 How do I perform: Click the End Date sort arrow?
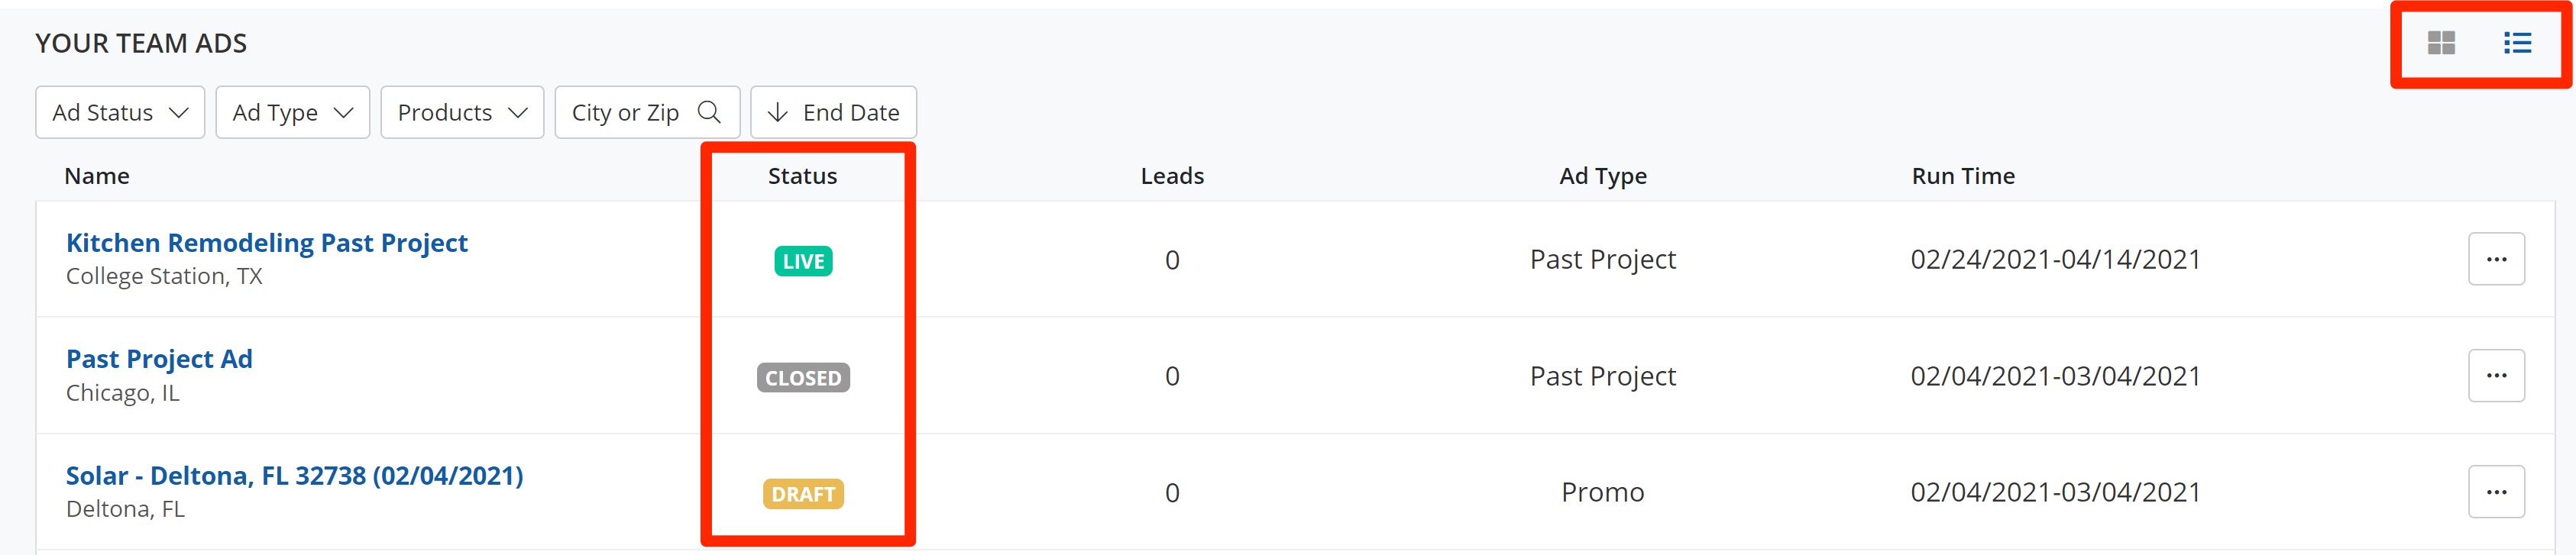[x=777, y=112]
